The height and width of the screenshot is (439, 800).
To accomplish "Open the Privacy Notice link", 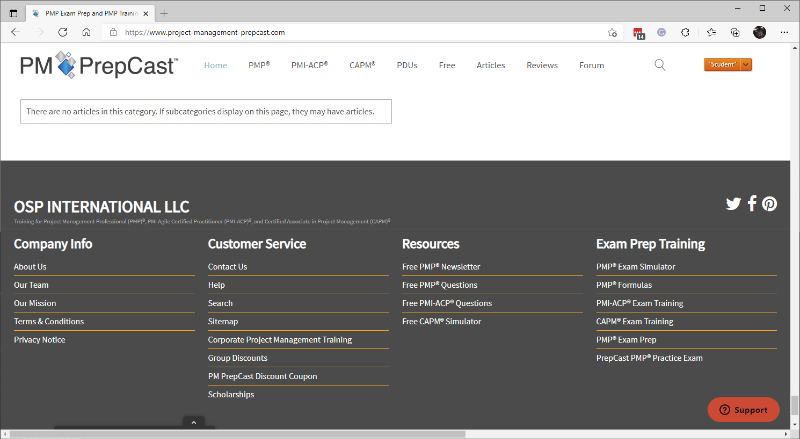I will [x=39, y=340].
